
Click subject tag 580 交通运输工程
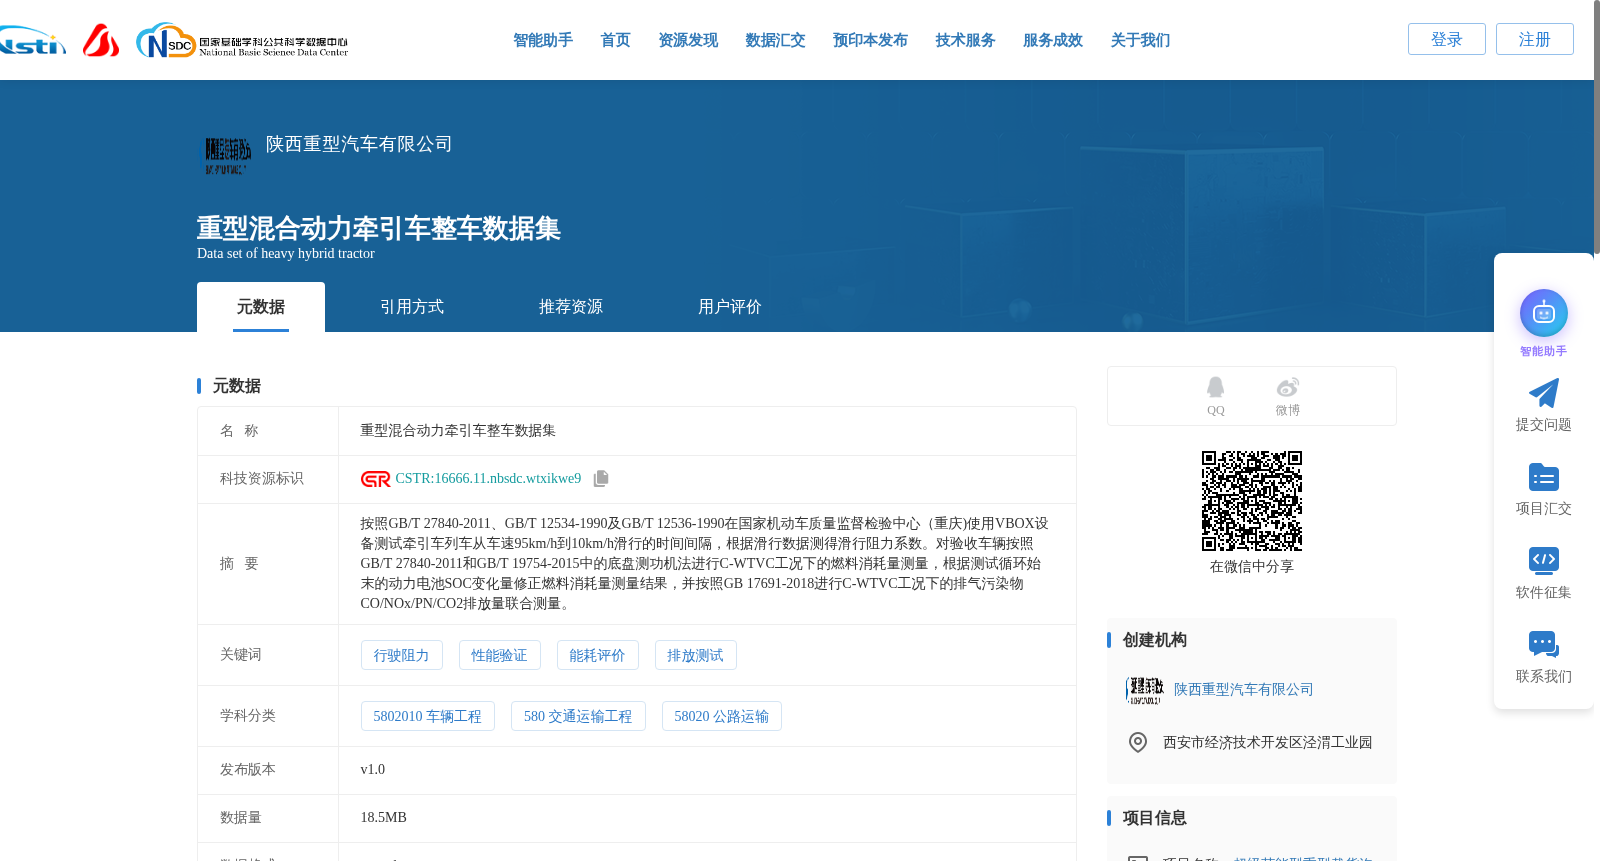point(578,716)
